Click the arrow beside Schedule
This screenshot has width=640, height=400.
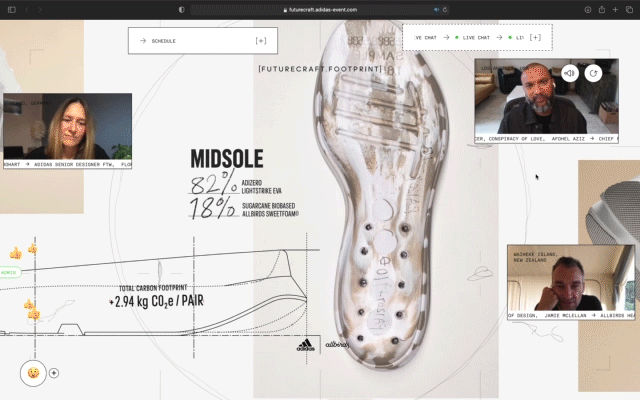coord(143,41)
